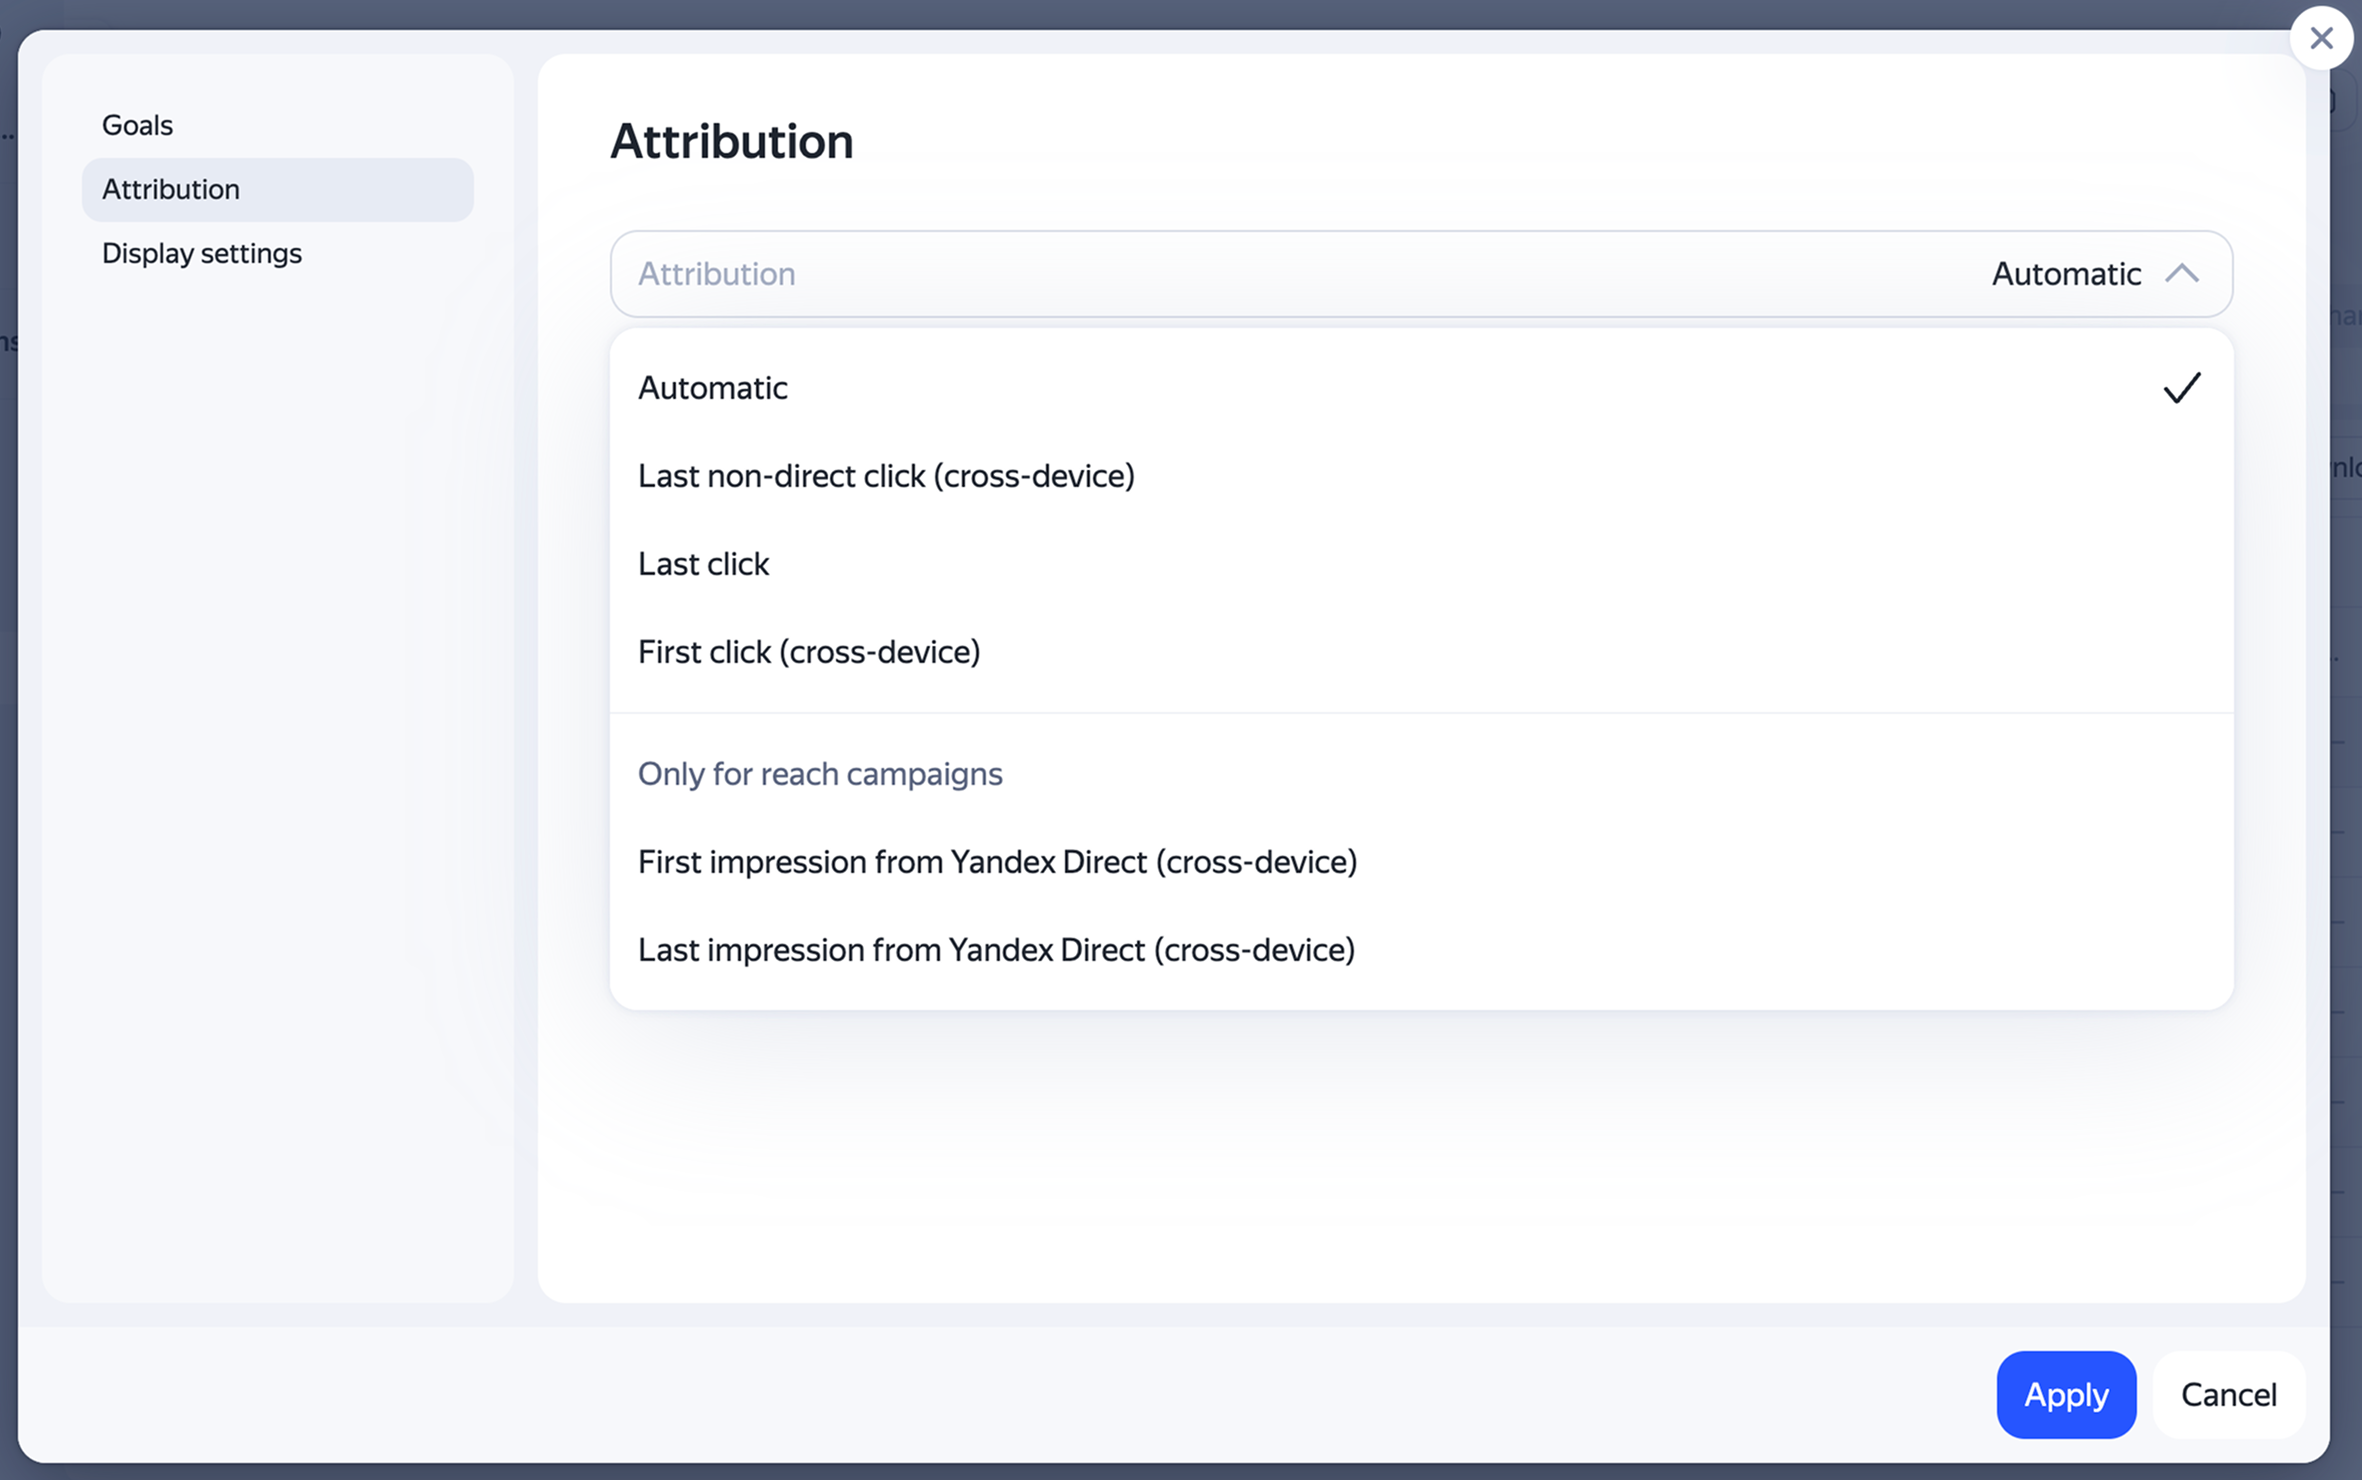
Task: Select Last impression from Yandex Direct
Action: pyautogui.click(x=1421, y=950)
